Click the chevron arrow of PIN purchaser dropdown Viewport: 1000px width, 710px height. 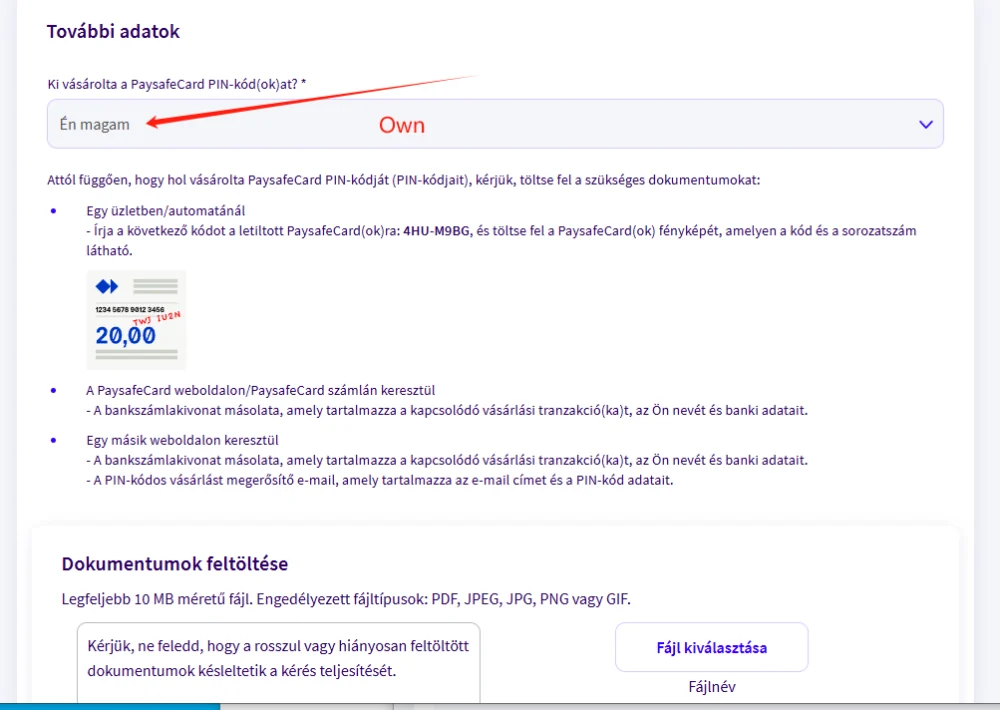click(x=925, y=124)
